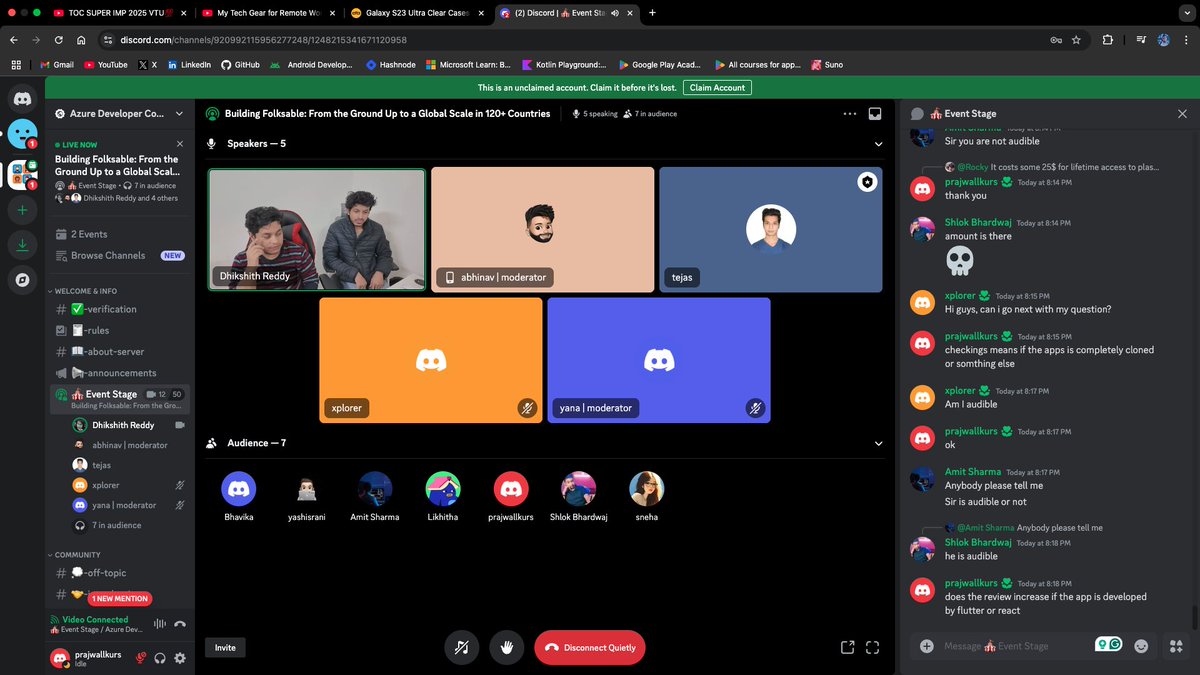Viewport: 1200px width, 675px height.
Task: Open more options ellipsis in stage header
Action: tap(850, 114)
